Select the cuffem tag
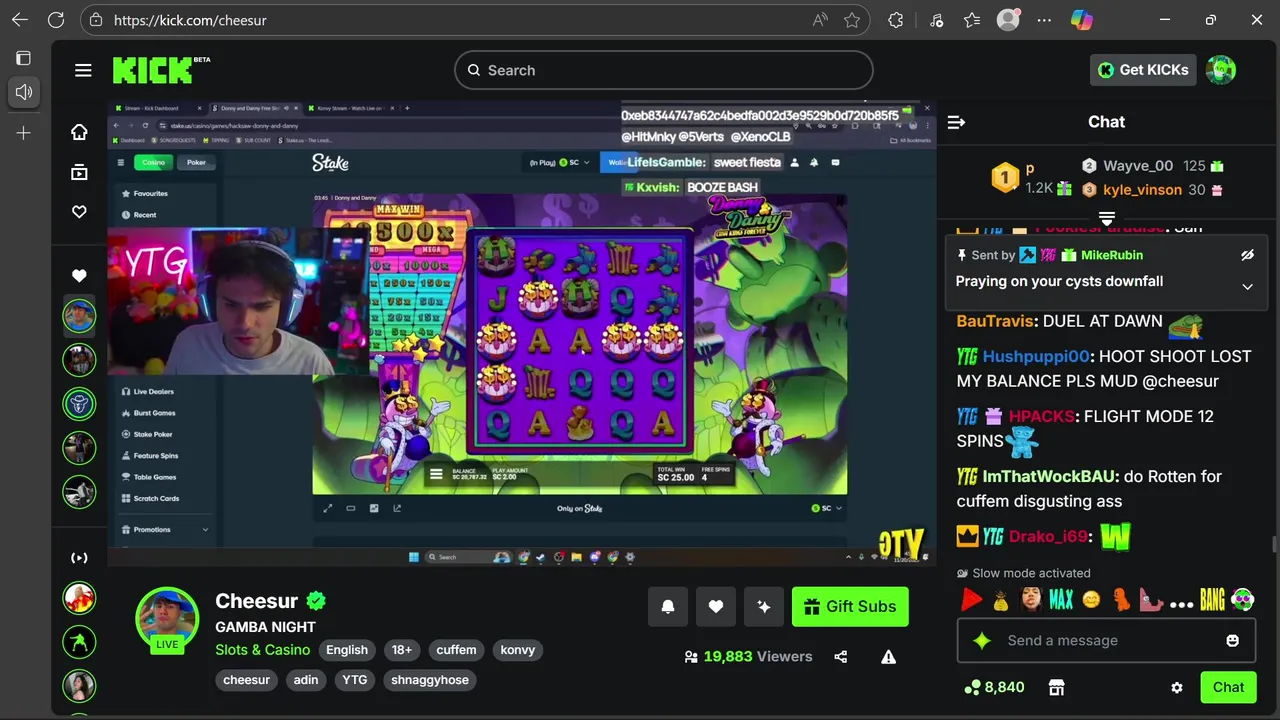1280x720 pixels. (456, 650)
